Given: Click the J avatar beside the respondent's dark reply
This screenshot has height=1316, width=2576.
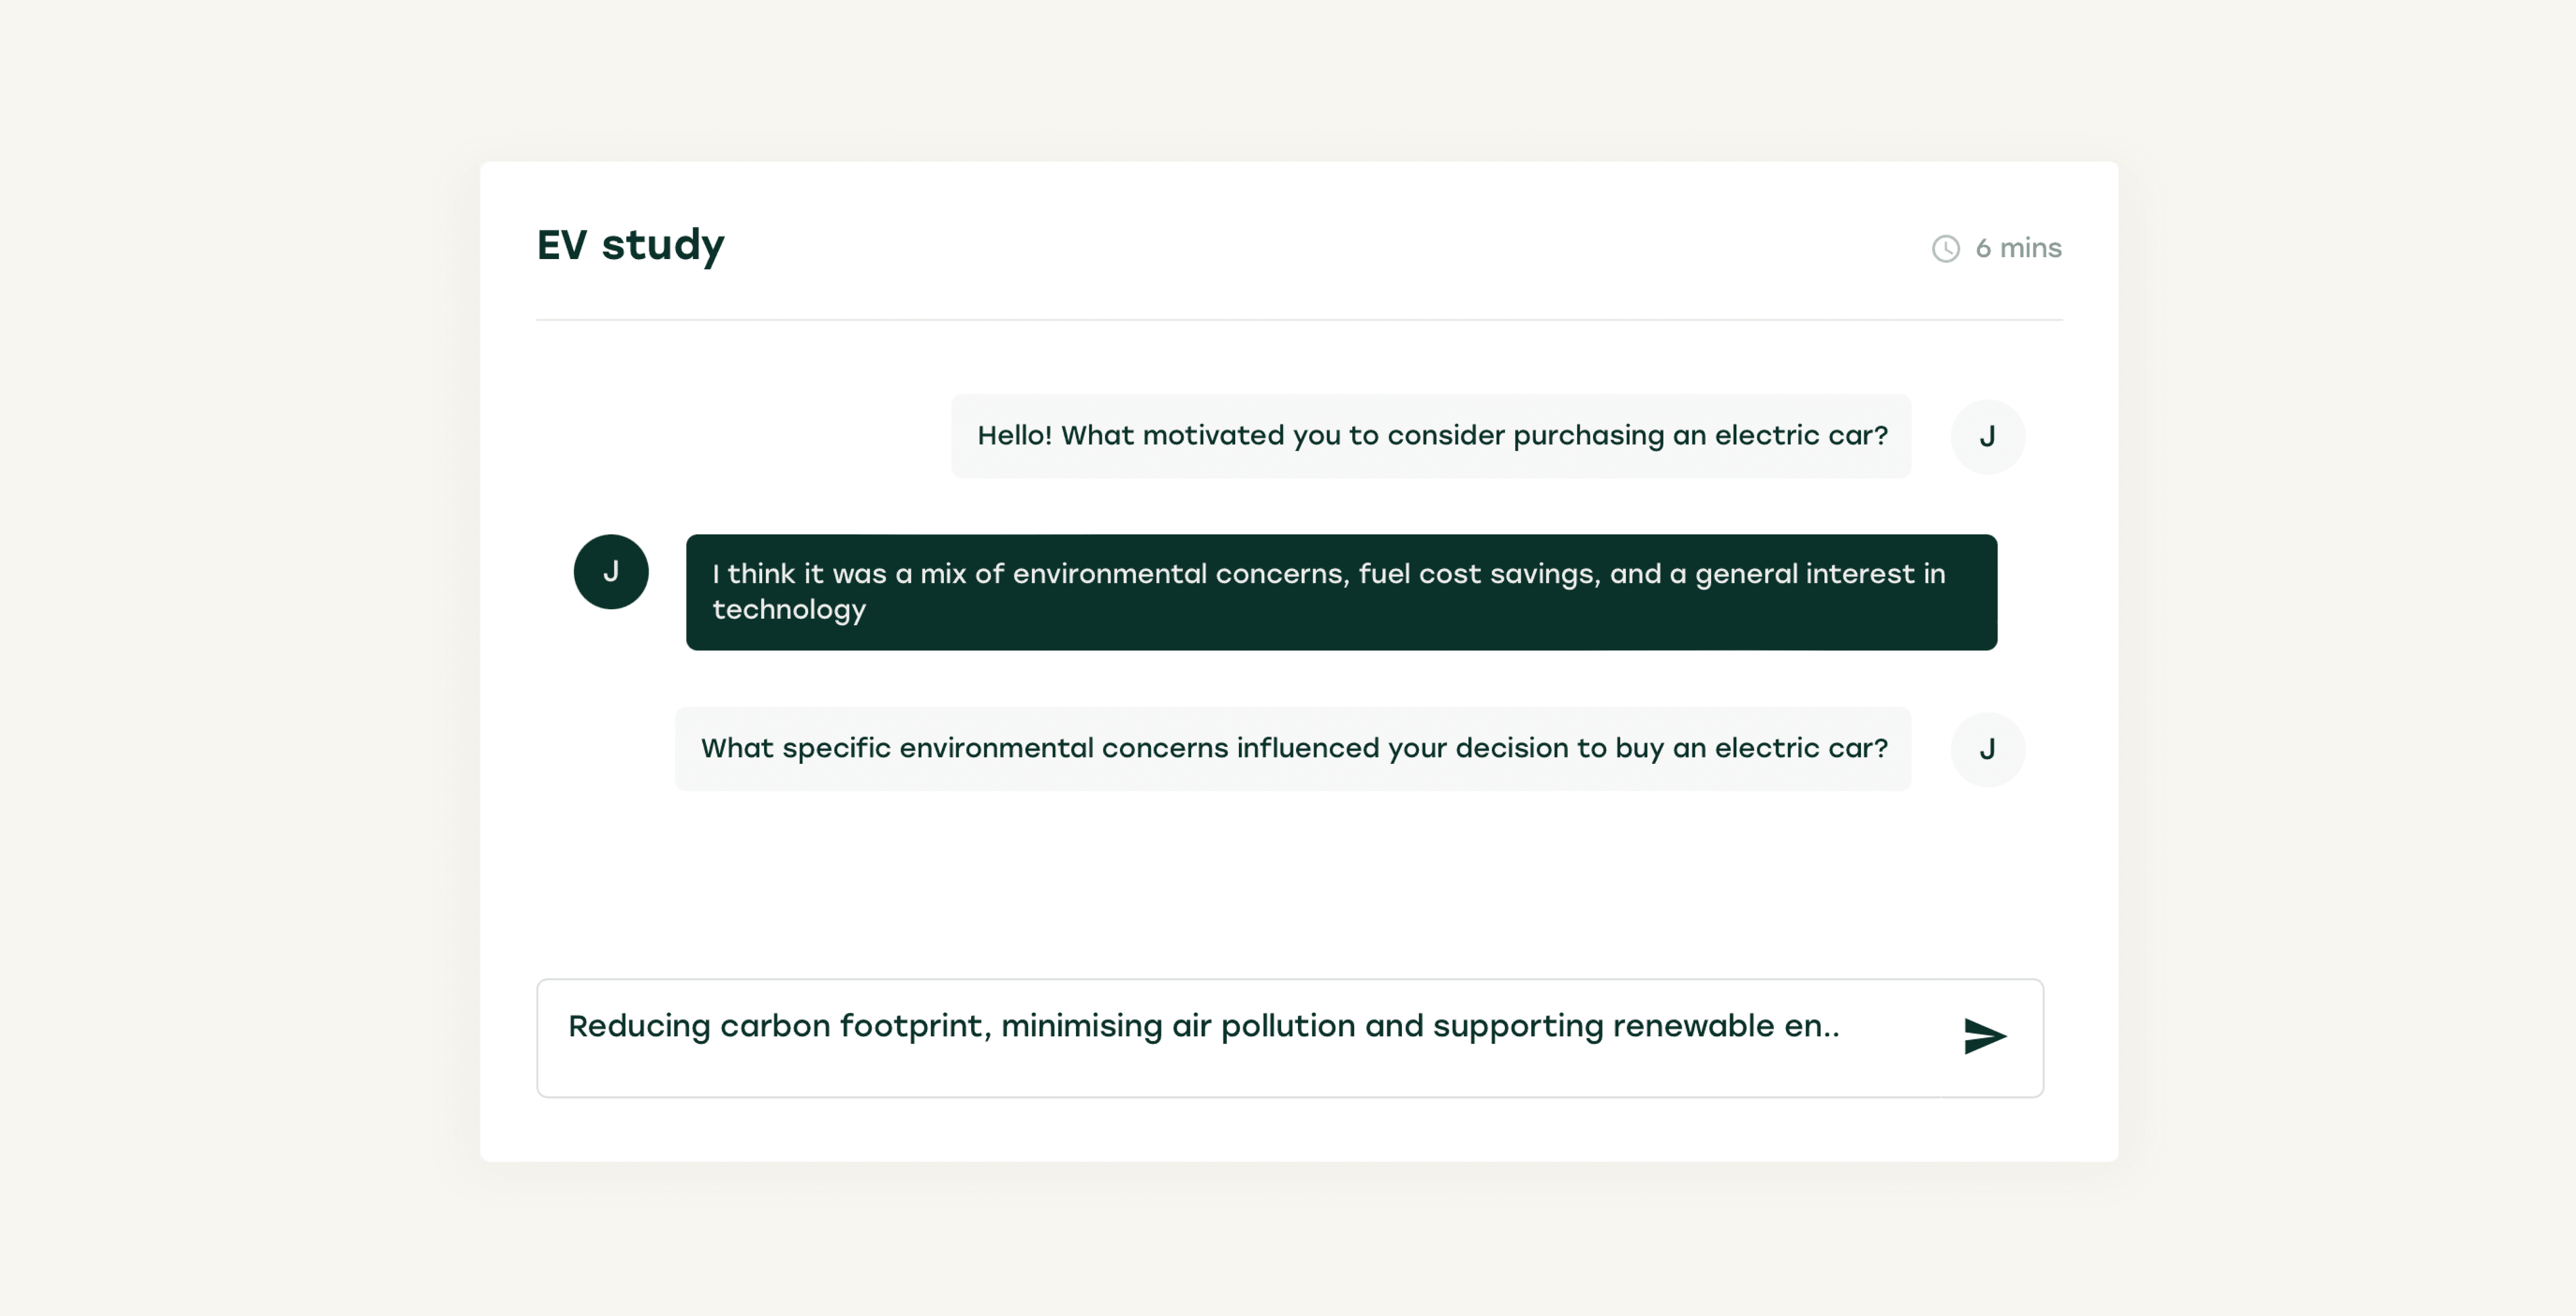Looking at the screenshot, I should (611, 572).
